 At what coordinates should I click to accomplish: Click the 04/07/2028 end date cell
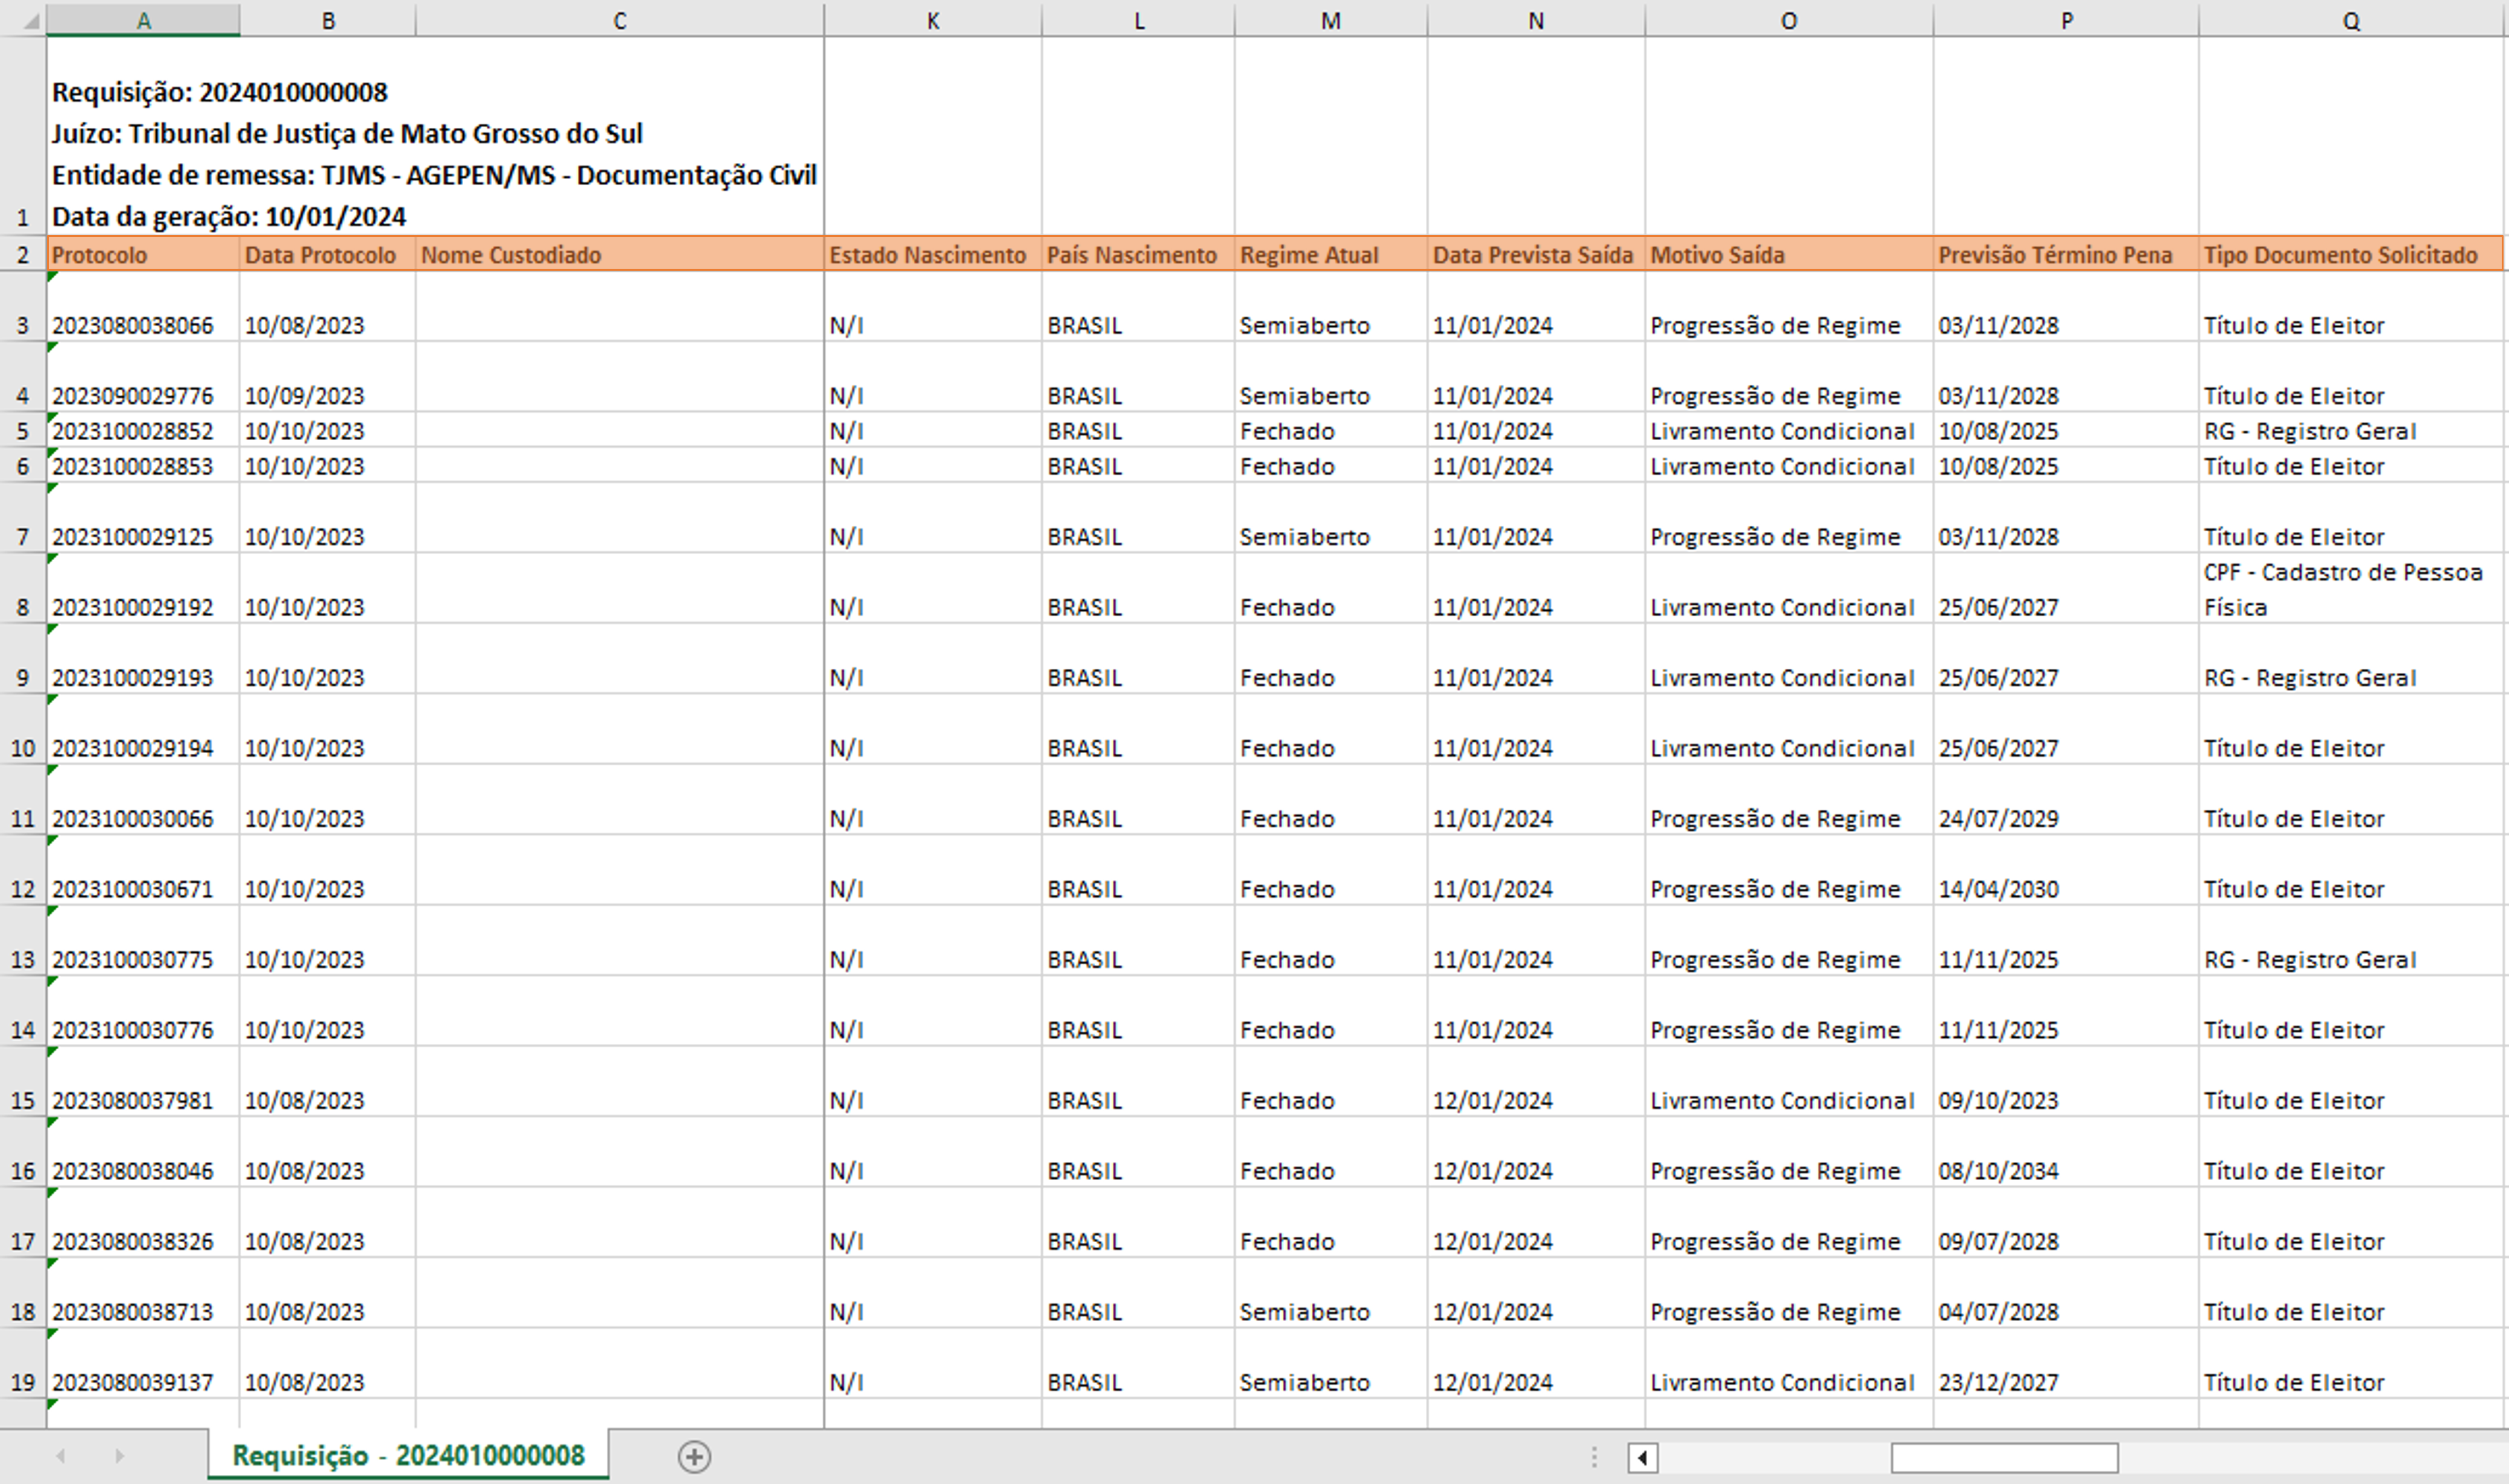click(x=2066, y=1293)
